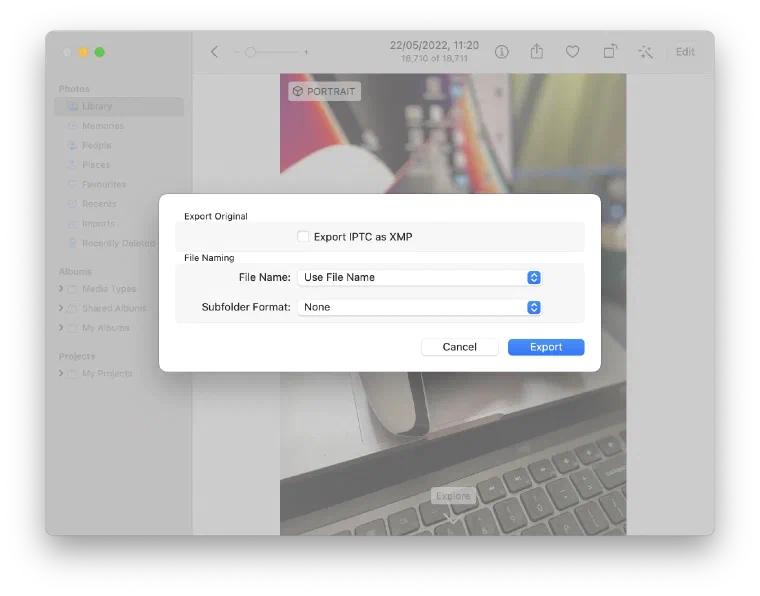This screenshot has width=760, height=596.
Task: Click the Shared Albums folder icon
Action: [72, 308]
